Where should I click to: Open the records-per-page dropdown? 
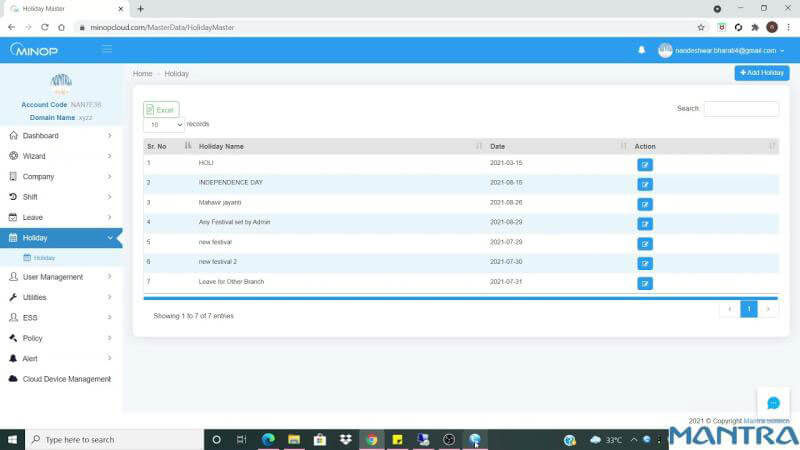click(164, 125)
